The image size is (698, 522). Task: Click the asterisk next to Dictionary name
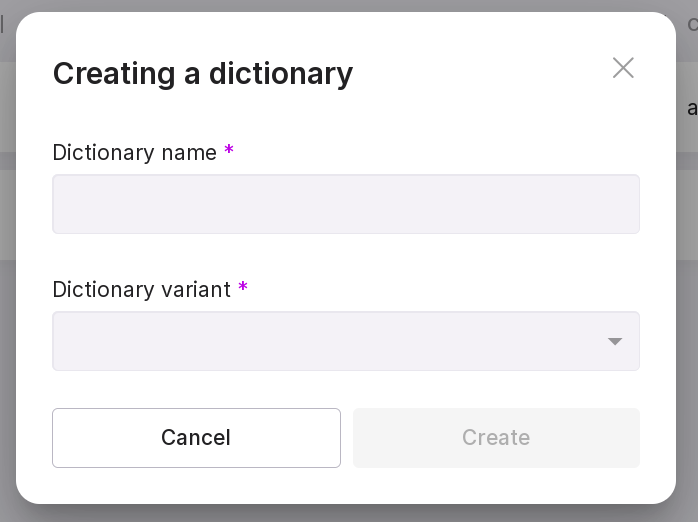tap(229, 151)
